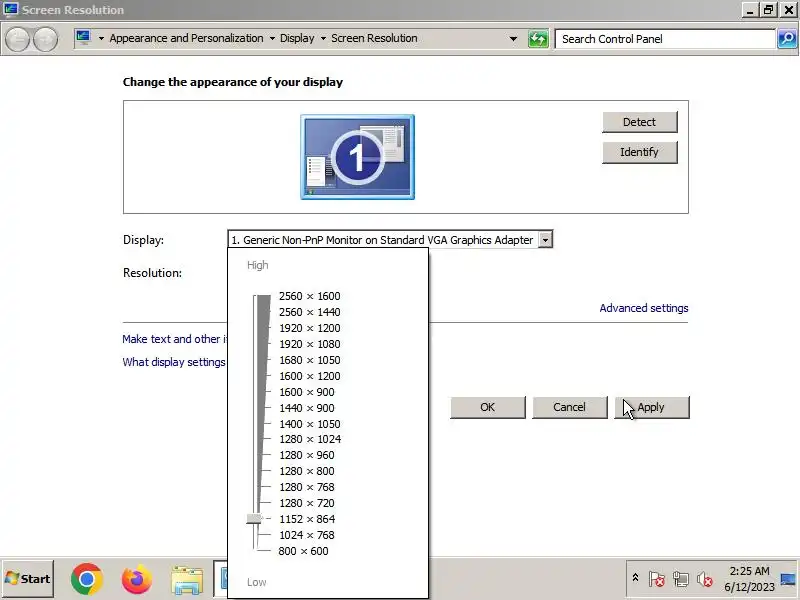
Task: Select resolution 1152 × 864
Action: click(x=307, y=519)
